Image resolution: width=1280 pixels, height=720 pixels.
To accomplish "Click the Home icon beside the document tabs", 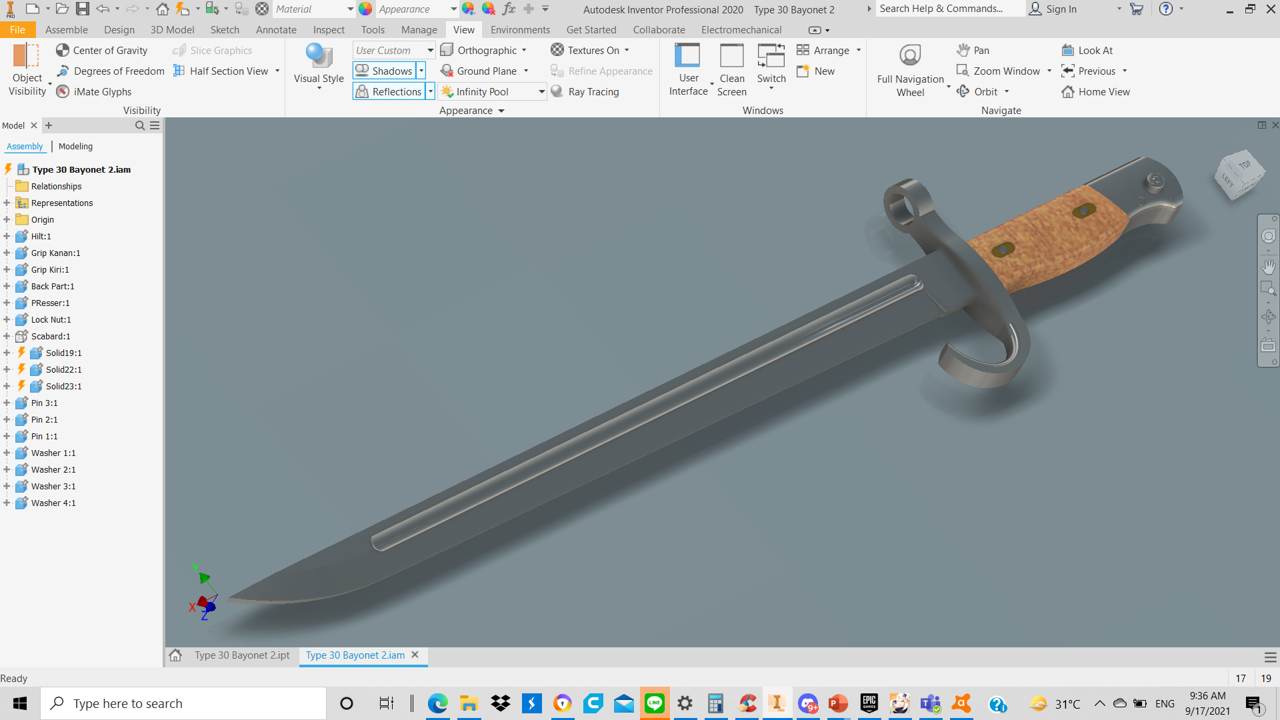I will (175, 656).
